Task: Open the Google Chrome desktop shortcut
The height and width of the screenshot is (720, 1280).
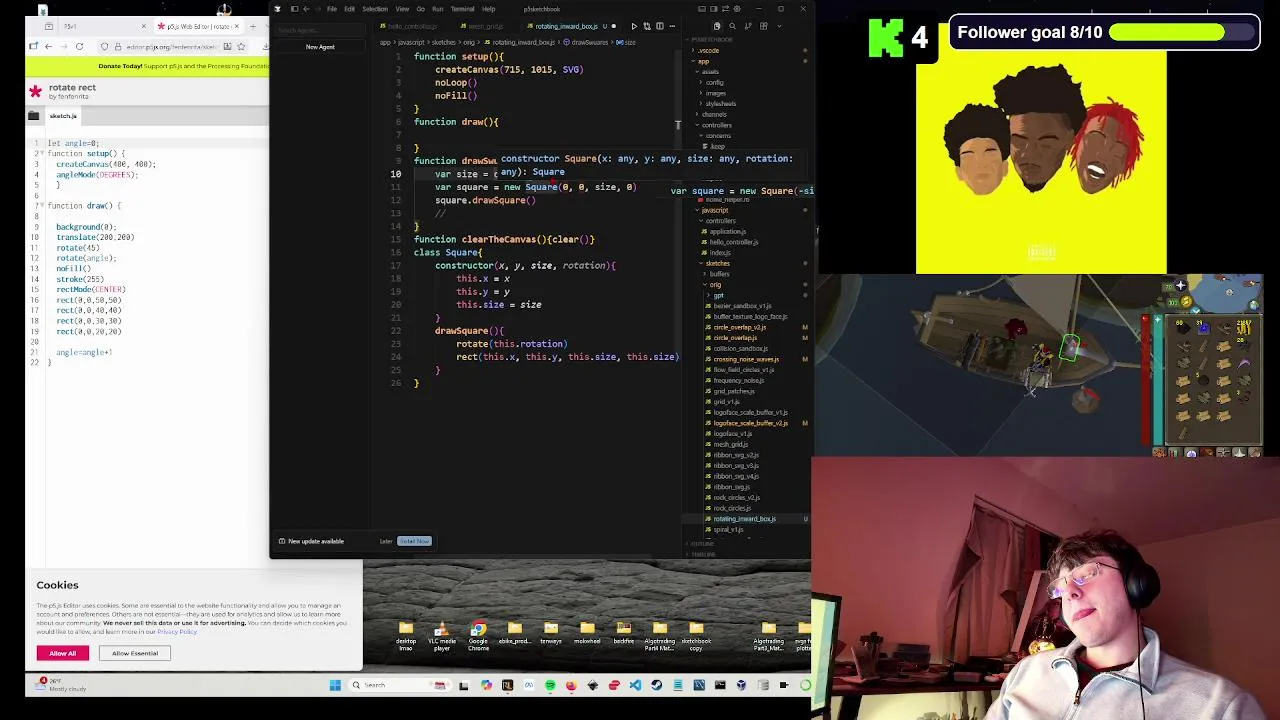Action: (x=478, y=636)
